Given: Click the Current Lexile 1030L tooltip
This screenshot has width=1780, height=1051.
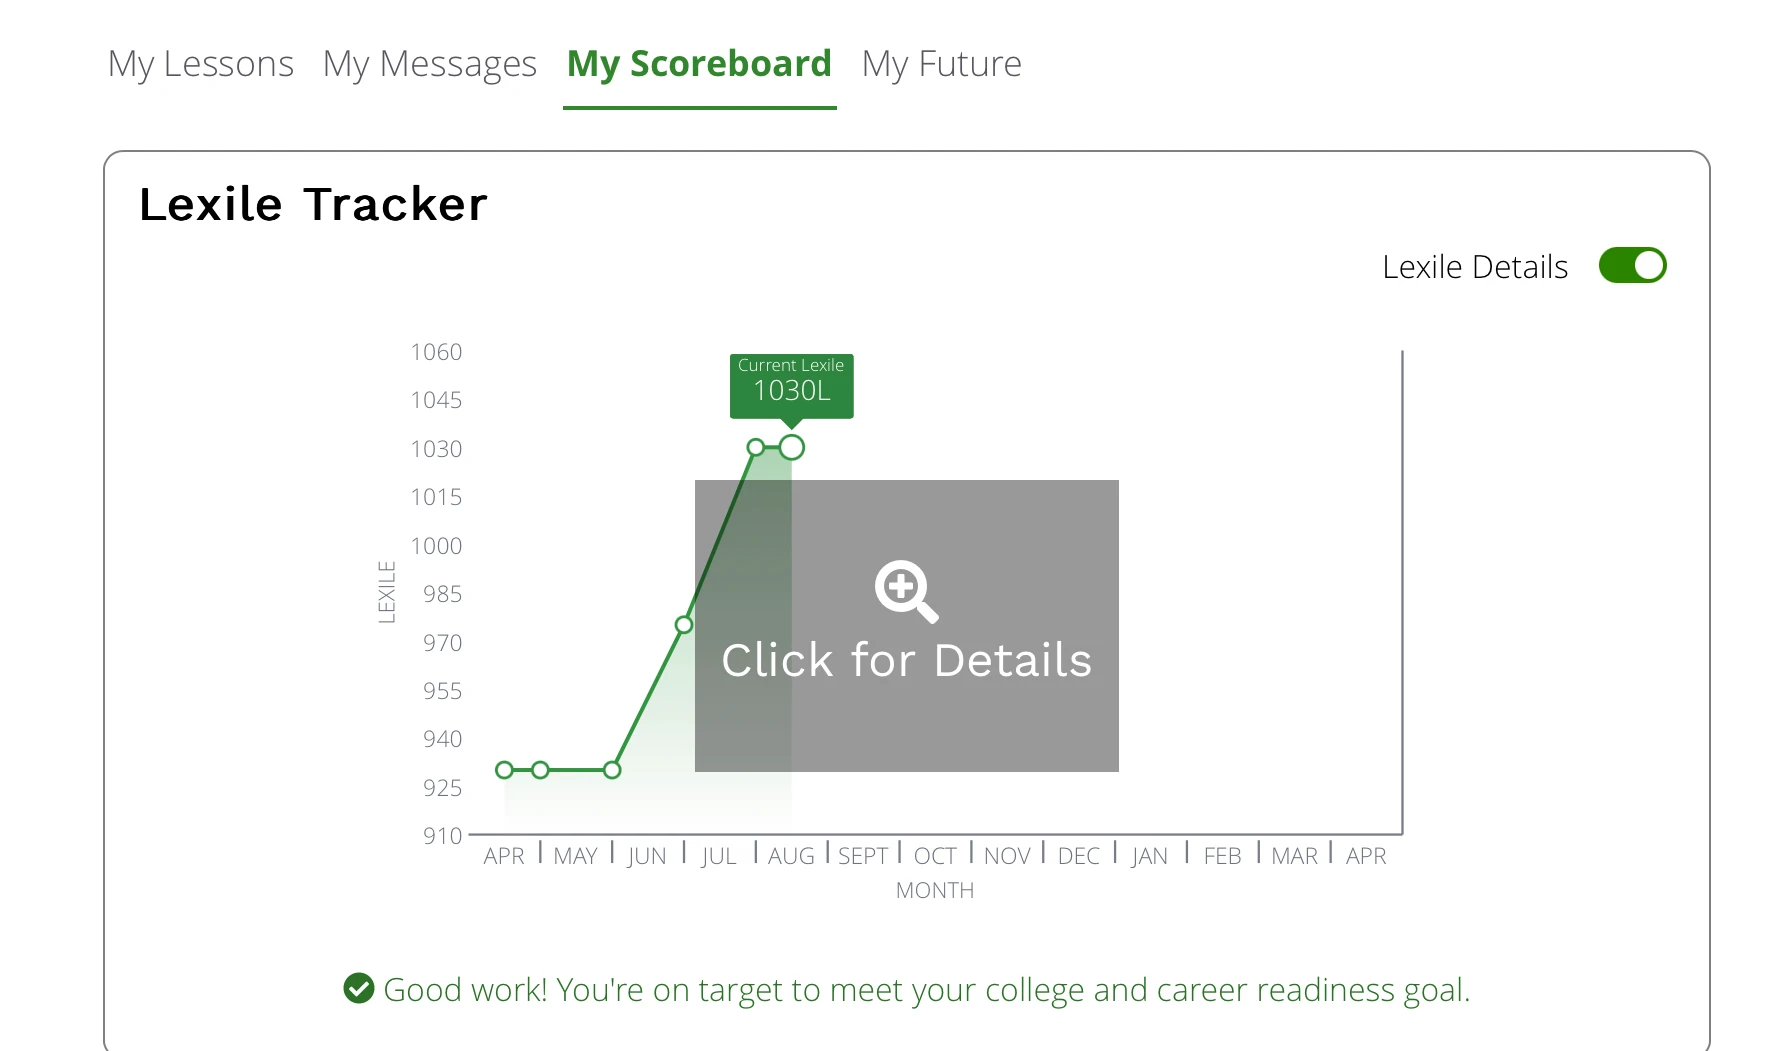Looking at the screenshot, I should [792, 386].
